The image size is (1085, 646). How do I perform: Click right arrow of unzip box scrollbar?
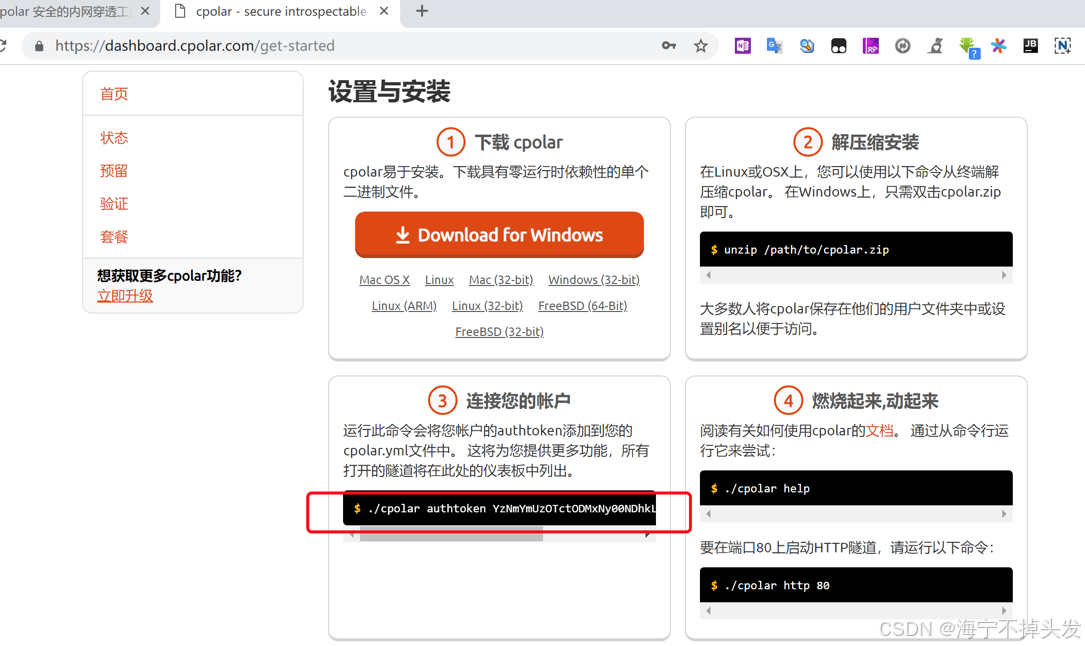1004,275
